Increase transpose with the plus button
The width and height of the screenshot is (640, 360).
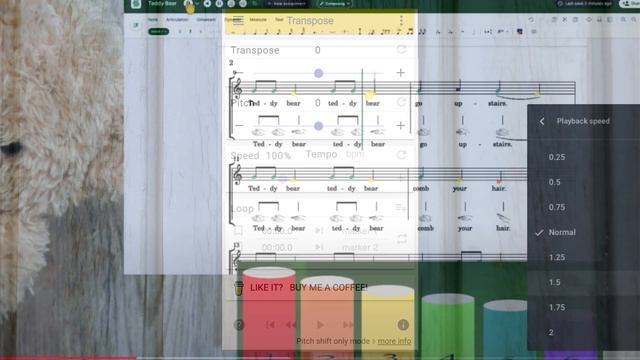tap(401, 73)
